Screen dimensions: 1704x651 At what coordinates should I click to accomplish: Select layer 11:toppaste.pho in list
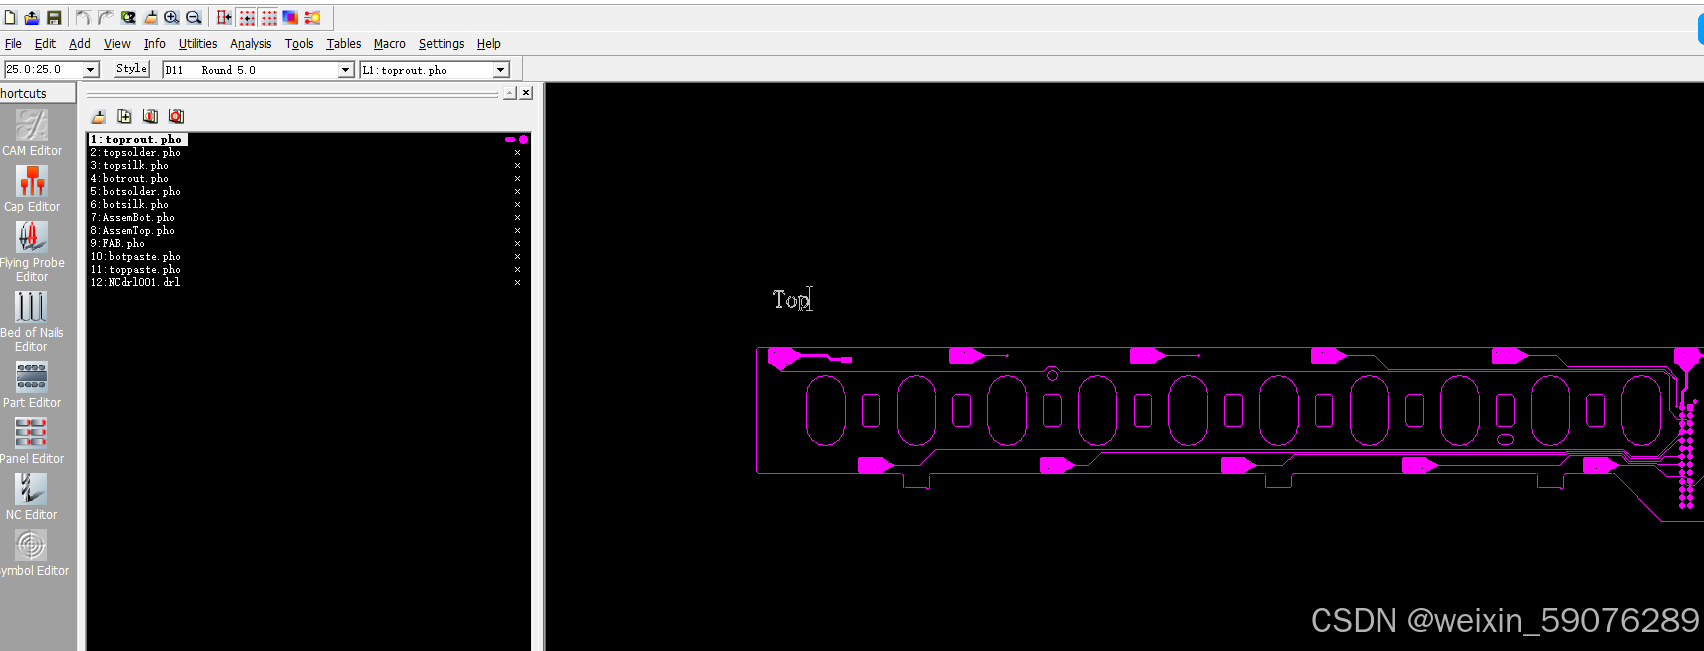coord(136,270)
